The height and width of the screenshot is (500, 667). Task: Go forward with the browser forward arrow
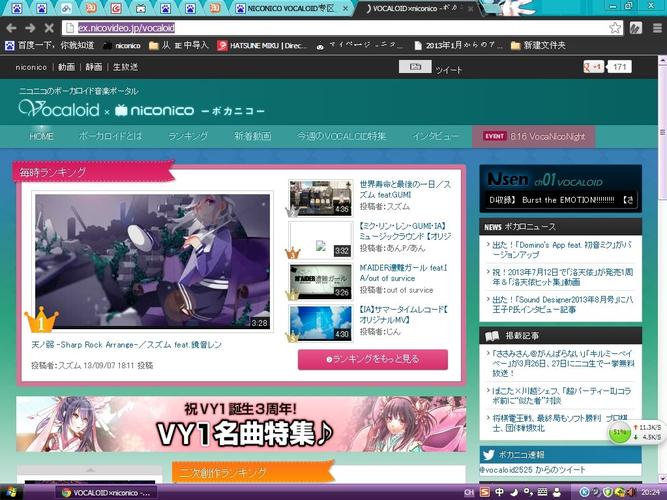(x=30, y=28)
